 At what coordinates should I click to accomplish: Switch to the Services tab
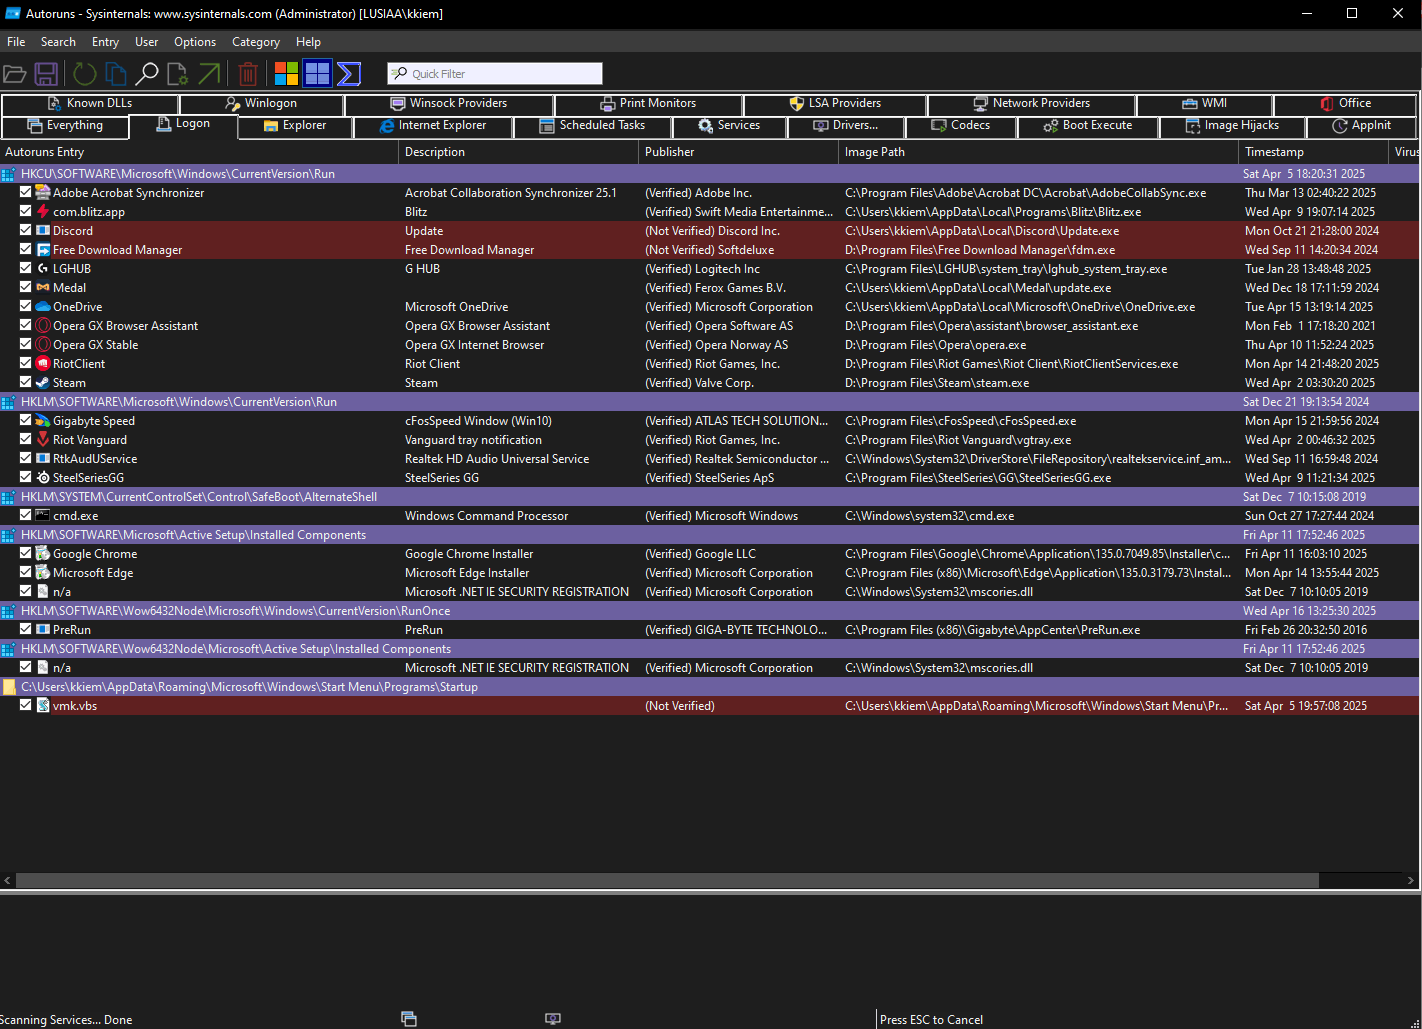click(729, 126)
